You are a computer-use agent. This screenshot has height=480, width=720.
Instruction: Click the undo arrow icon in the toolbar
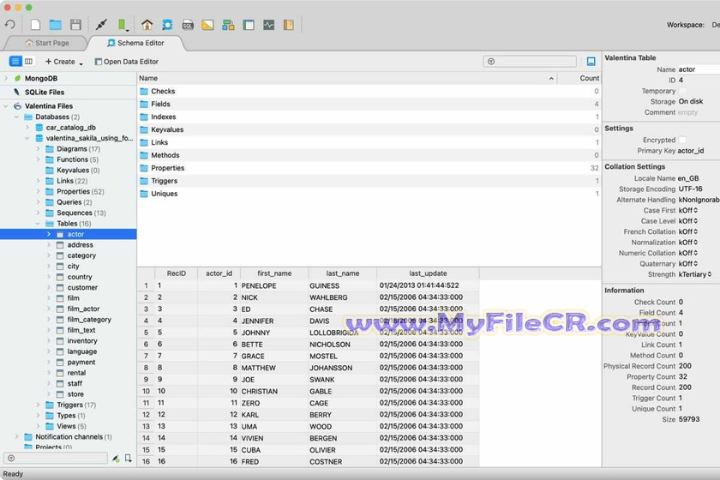(x=10, y=24)
